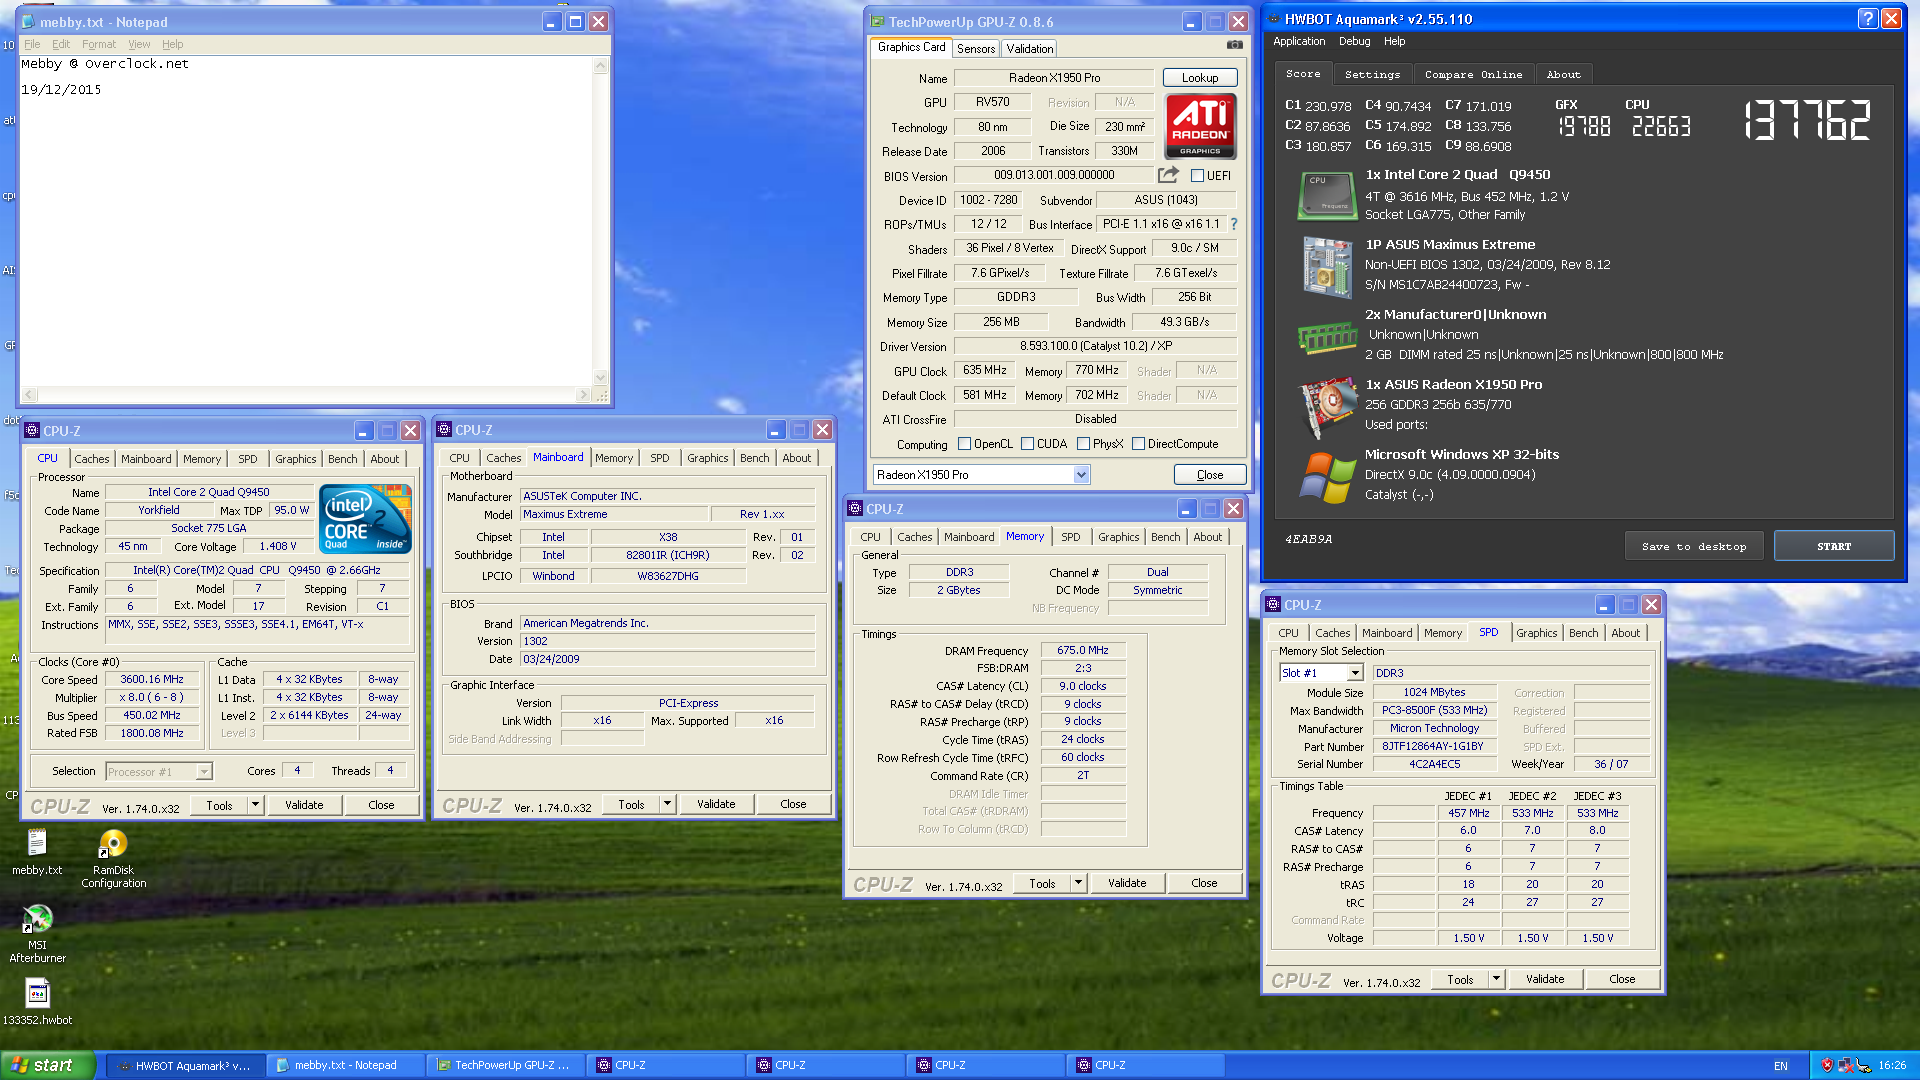The image size is (1920, 1080).
Task: Switch to mebby.txt Notepad taskbar item
Action: pyautogui.click(x=345, y=1065)
